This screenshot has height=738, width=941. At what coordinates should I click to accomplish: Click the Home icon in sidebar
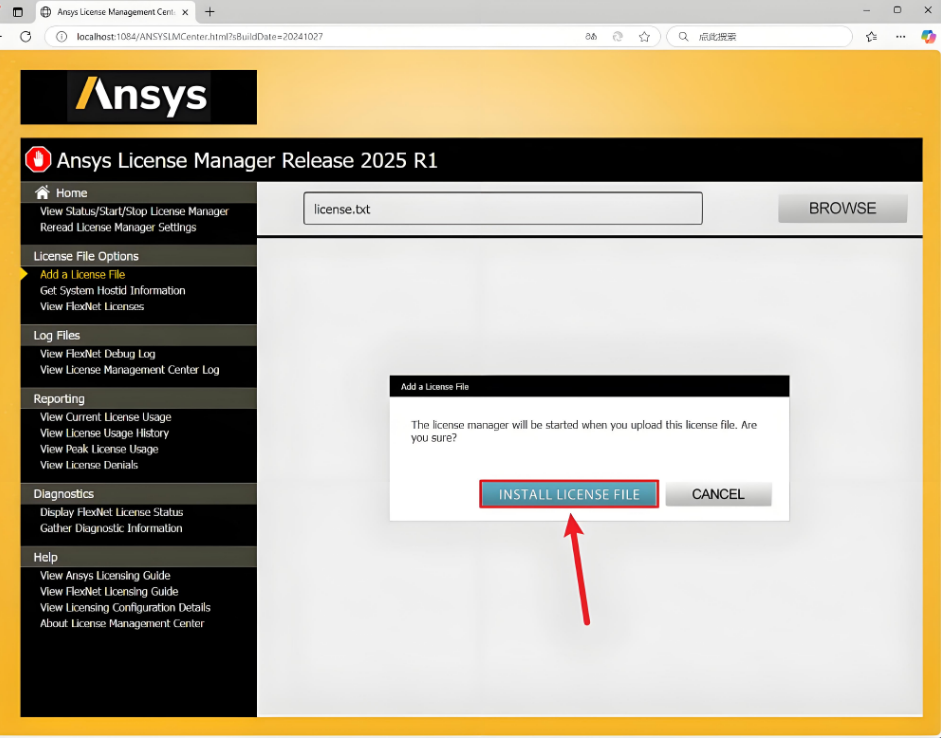[42, 193]
